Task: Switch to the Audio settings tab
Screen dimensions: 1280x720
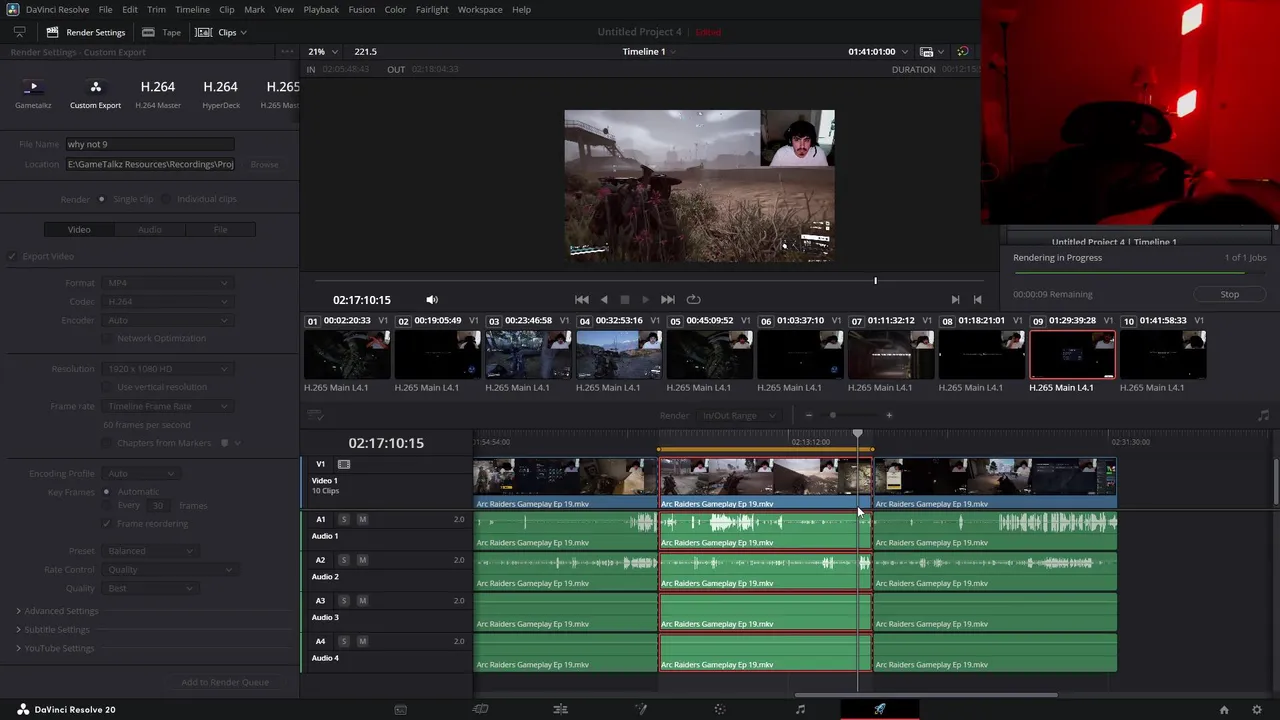Action: pyautogui.click(x=150, y=230)
